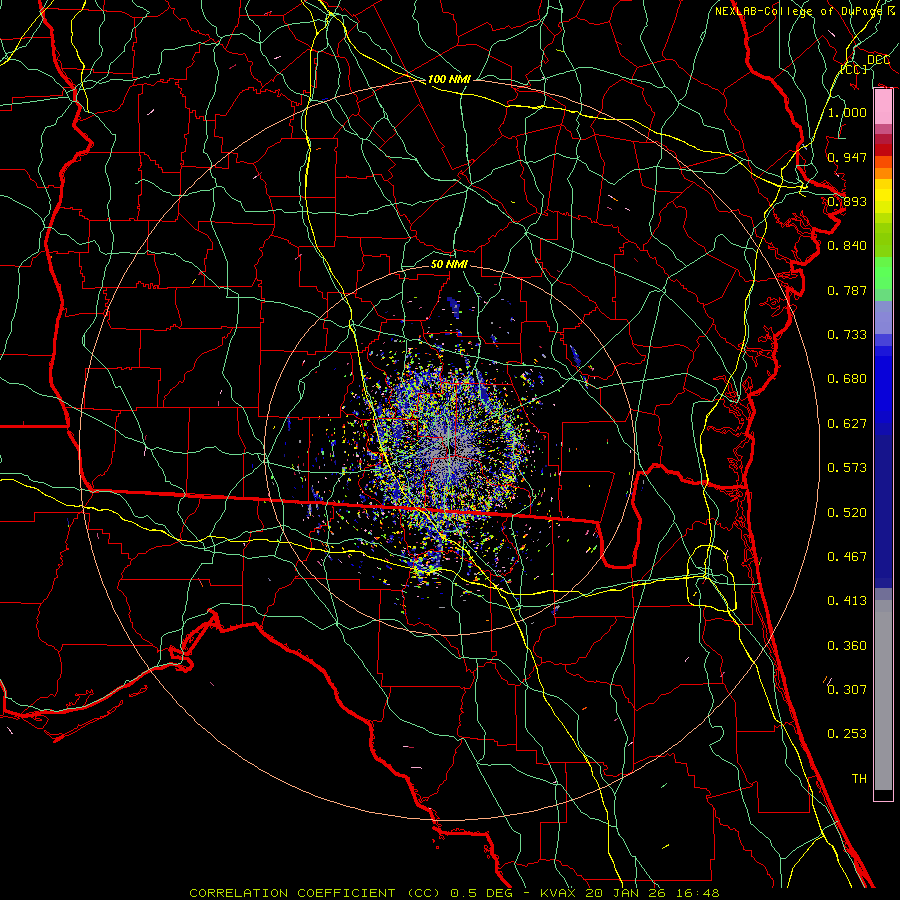Click the "[CC]" legend unit label
Image resolution: width=900 pixels, height=900 pixels.
pos(854,69)
